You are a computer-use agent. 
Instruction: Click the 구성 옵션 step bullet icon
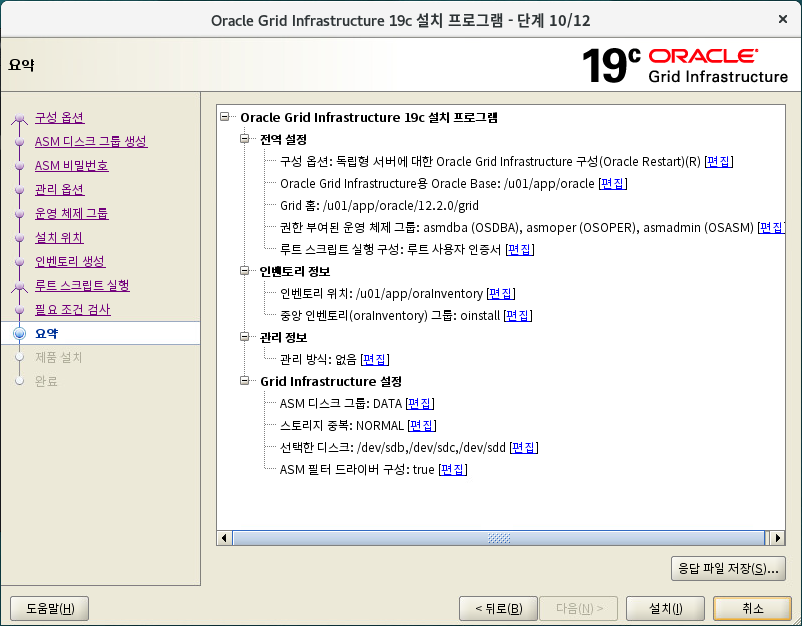(x=19, y=118)
